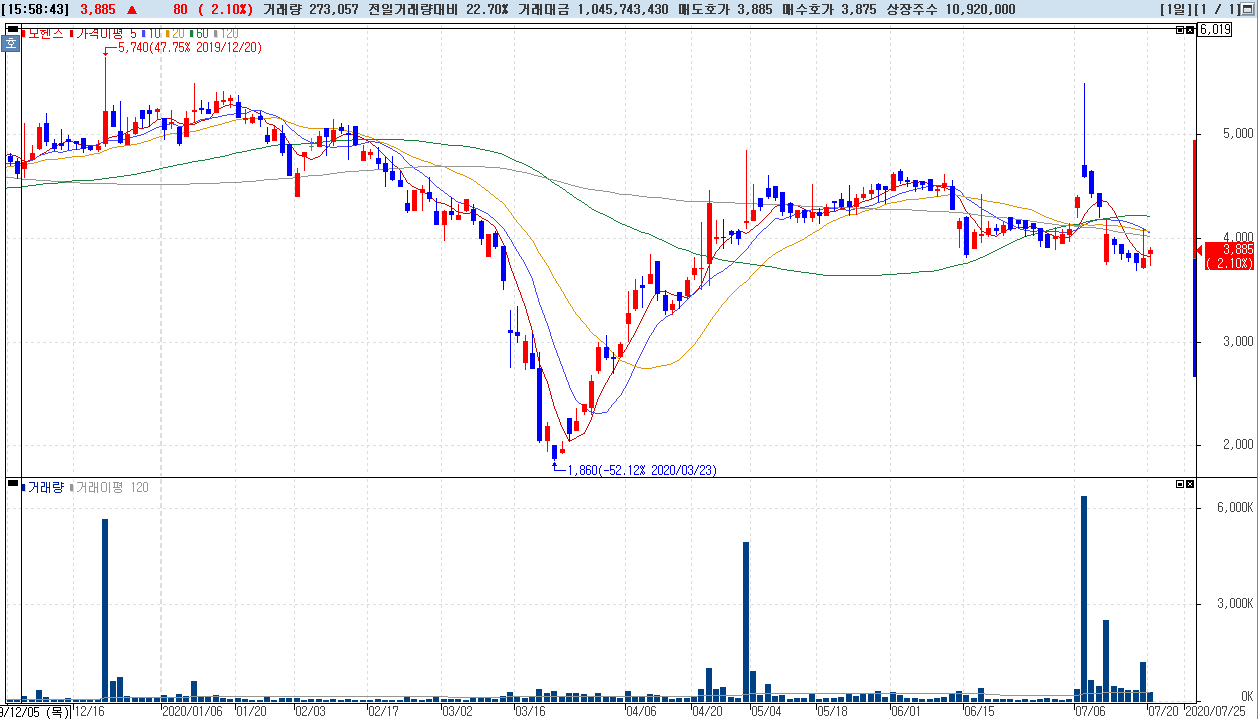Select the 거래이평 120 volume average legend
The width and height of the screenshot is (1259, 719).
(110, 487)
